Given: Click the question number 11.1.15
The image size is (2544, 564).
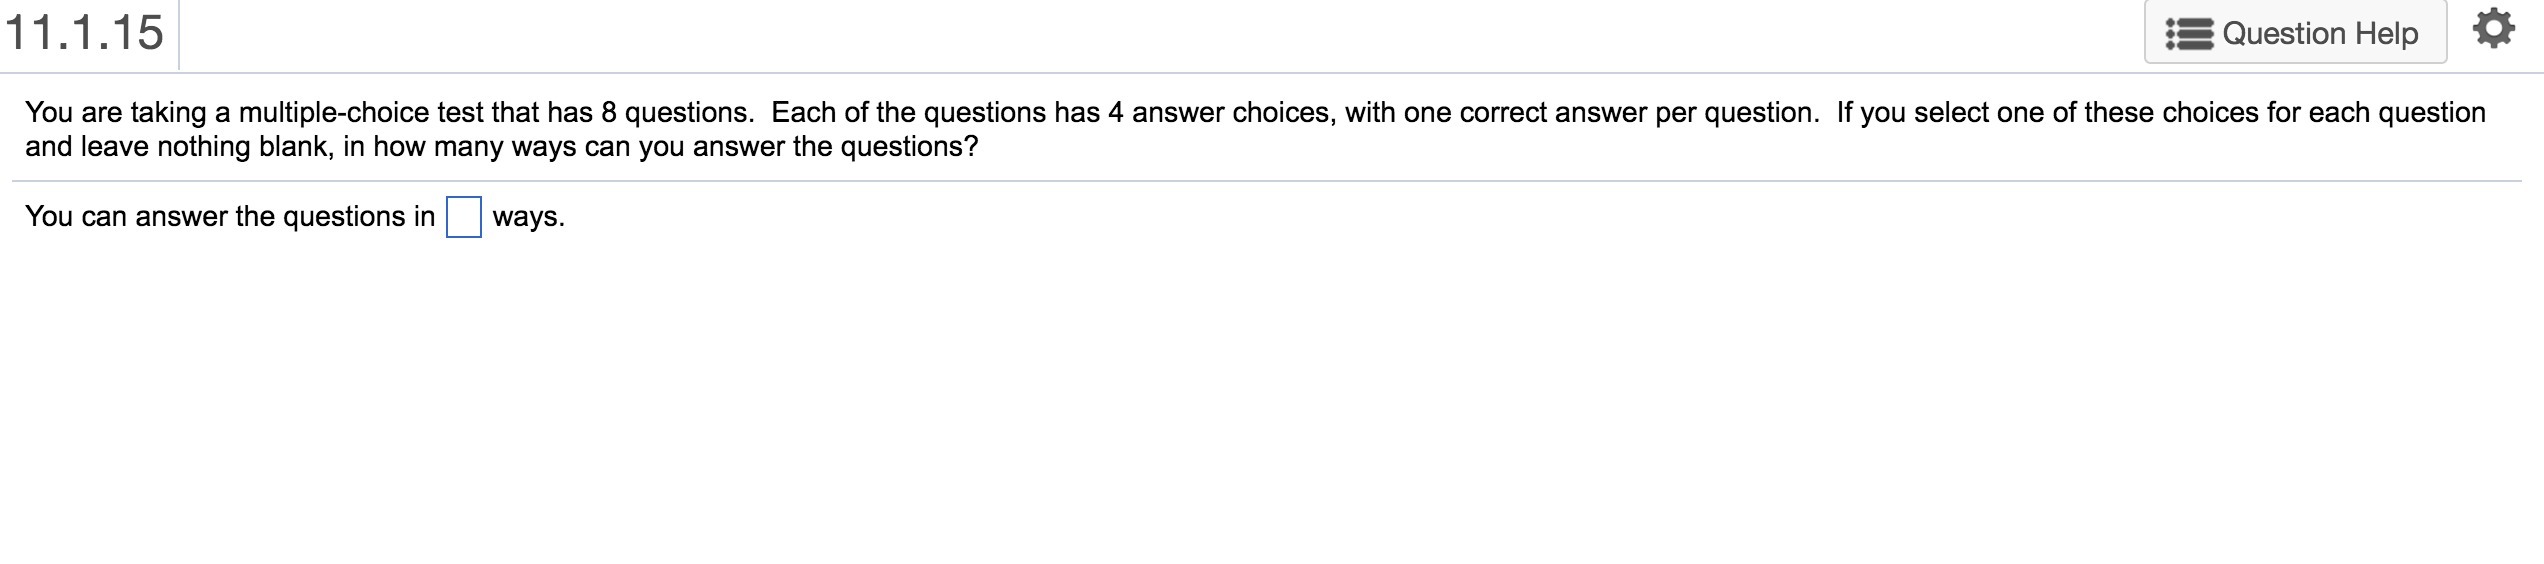Looking at the screenshot, I should tap(85, 33).
